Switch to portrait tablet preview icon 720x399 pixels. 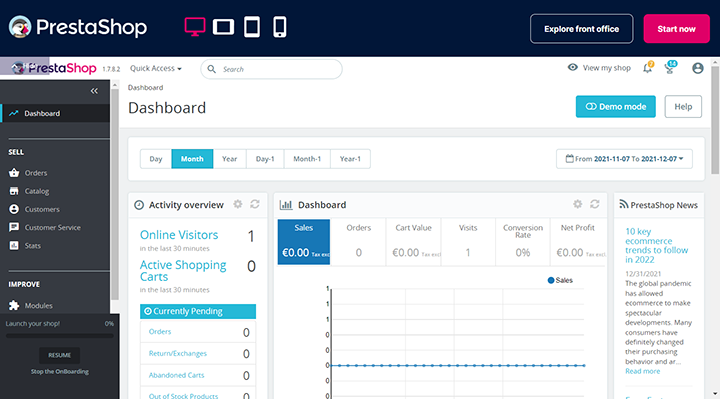[x=252, y=27]
